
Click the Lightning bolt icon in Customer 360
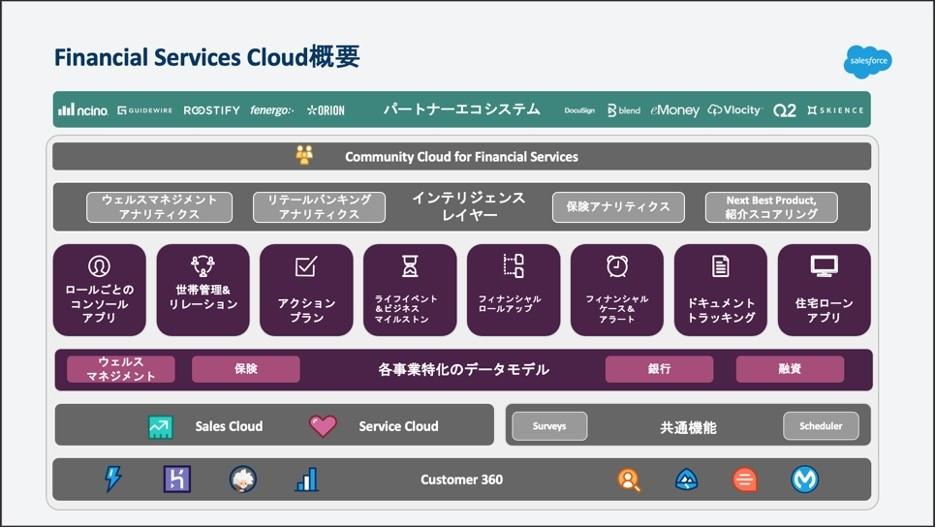[x=113, y=478]
